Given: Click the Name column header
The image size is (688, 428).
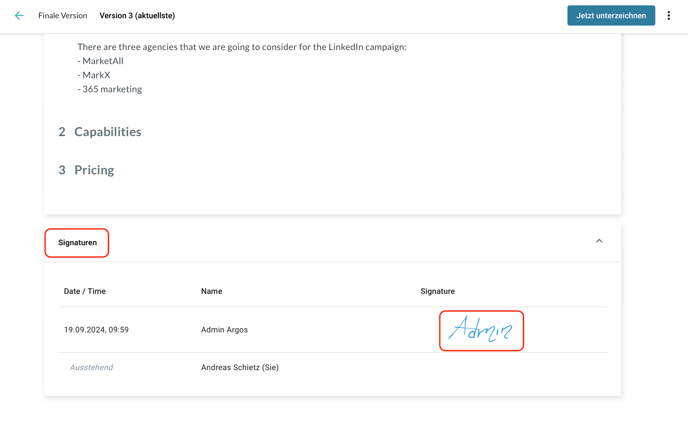Looking at the screenshot, I should (x=211, y=291).
